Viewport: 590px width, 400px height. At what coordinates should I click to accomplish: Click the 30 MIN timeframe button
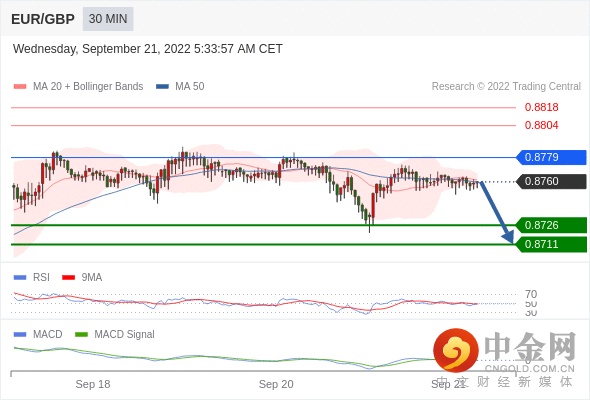pos(108,19)
